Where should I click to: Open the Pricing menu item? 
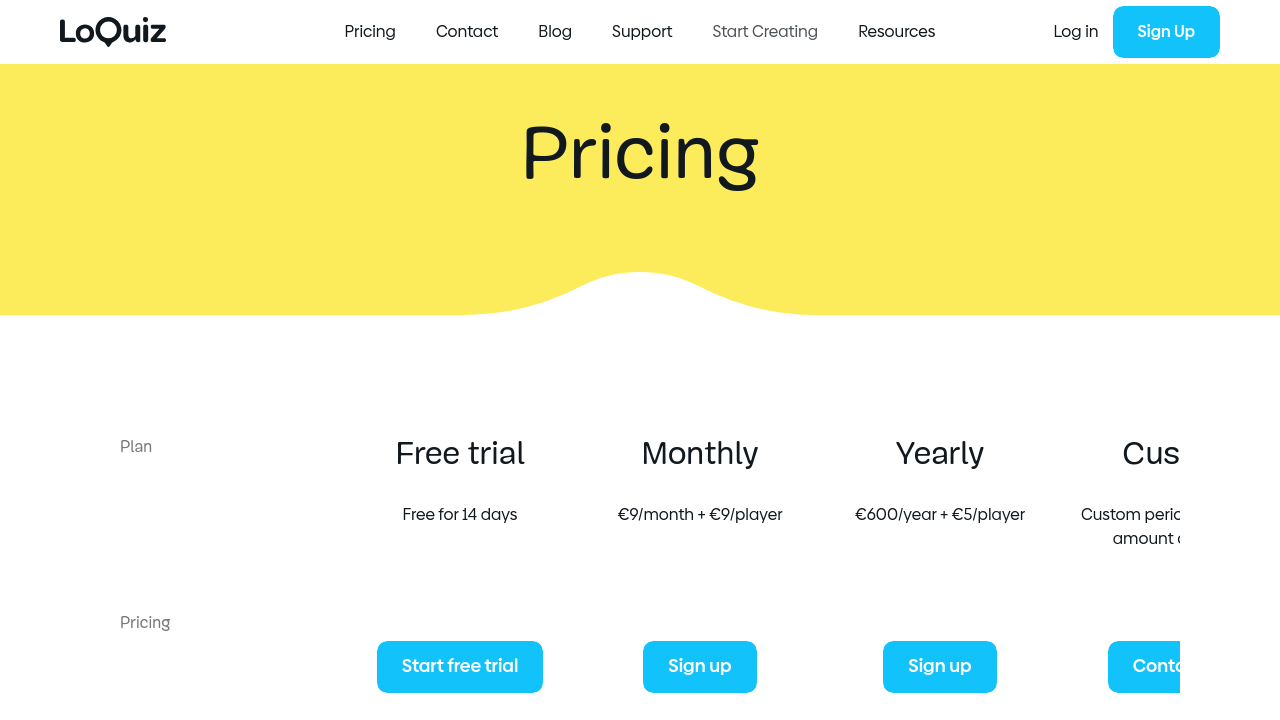[x=370, y=32]
